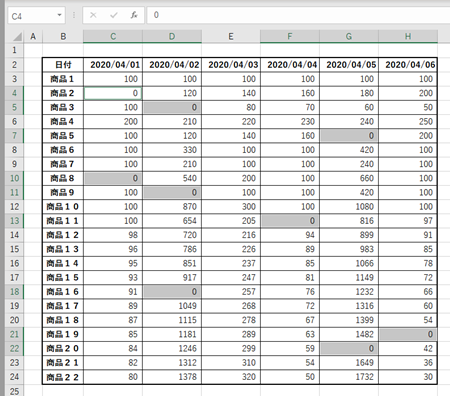Select column G header
450x396 pixels.
pyautogui.click(x=349, y=36)
